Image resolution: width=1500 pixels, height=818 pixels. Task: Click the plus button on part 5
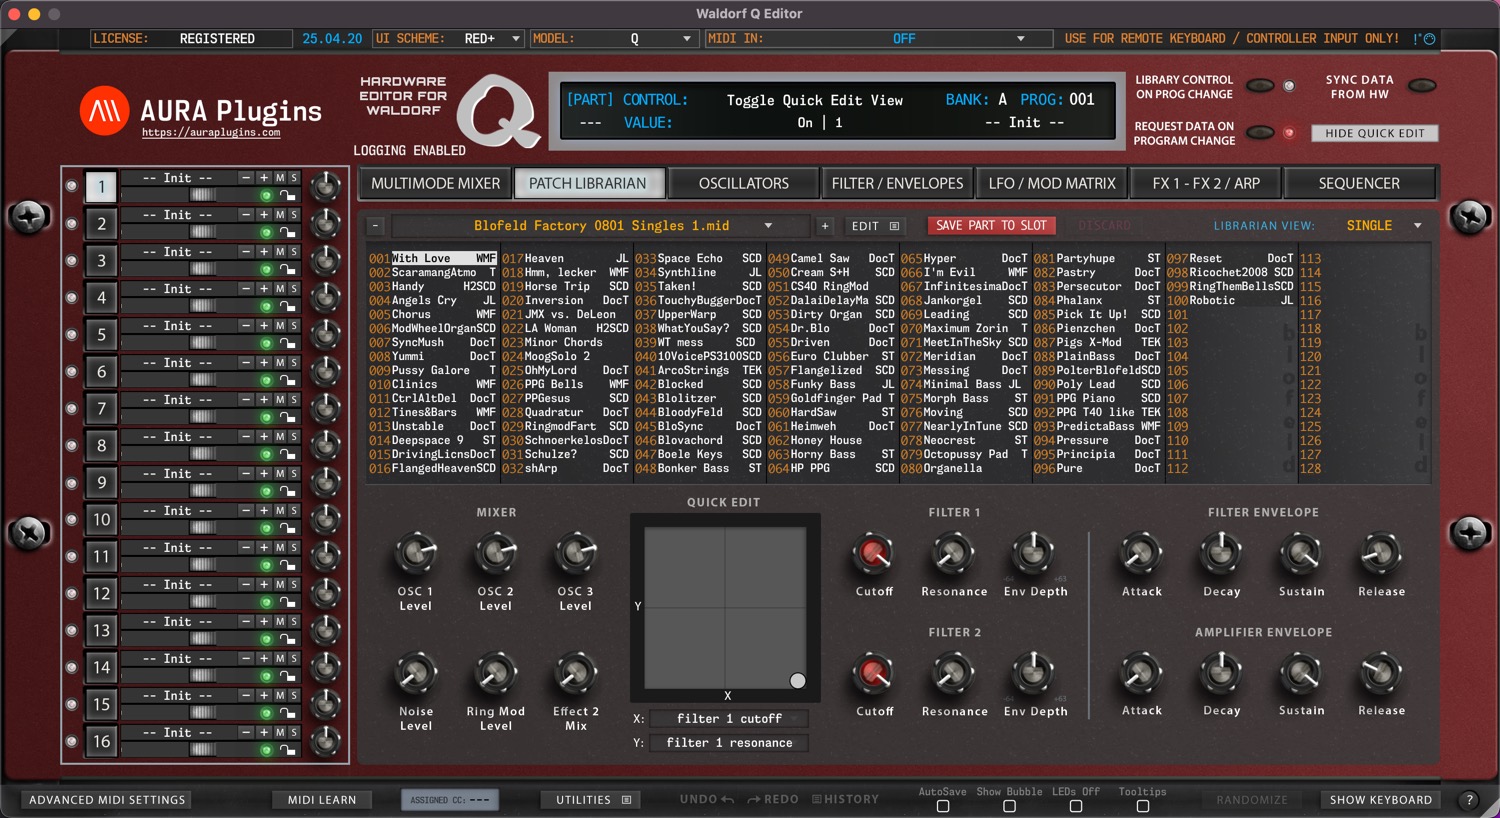click(x=264, y=326)
